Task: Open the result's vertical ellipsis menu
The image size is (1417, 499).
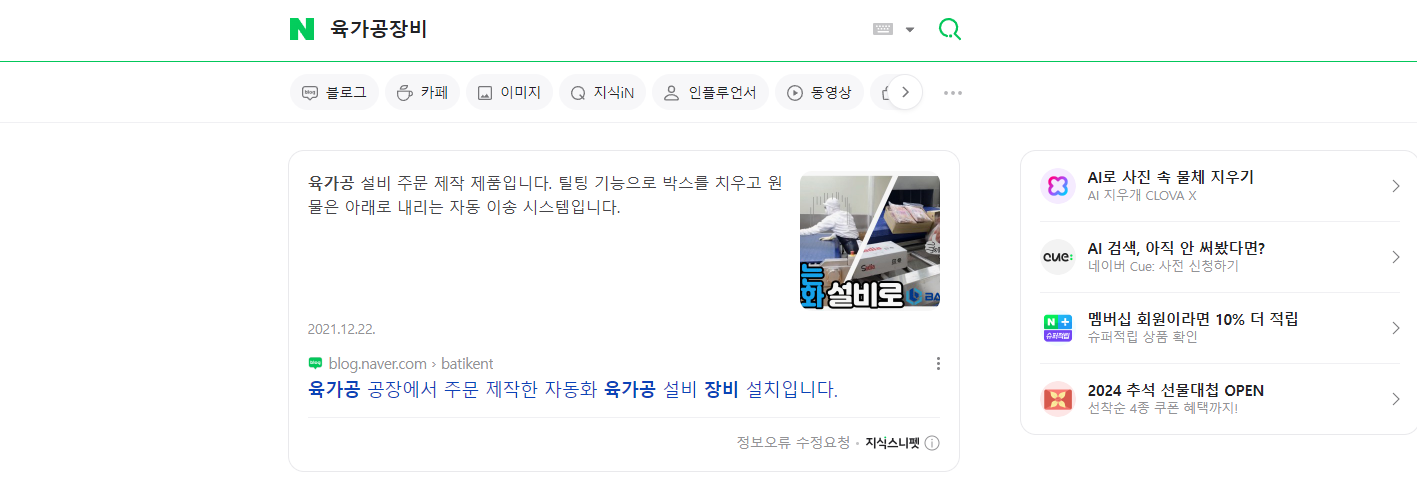Action: pyautogui.click(x=938, y=363)
